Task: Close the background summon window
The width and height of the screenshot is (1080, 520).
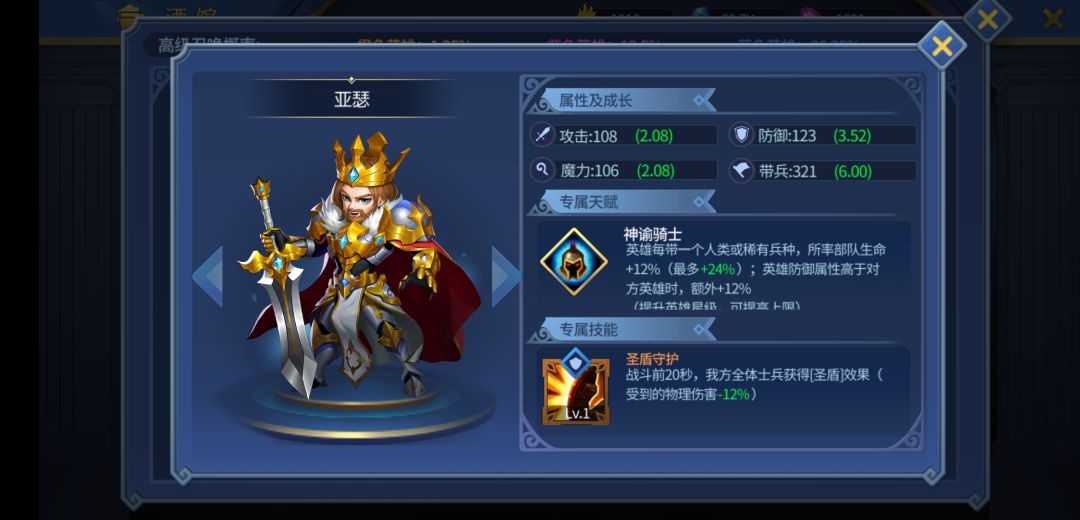Action: 987,19
